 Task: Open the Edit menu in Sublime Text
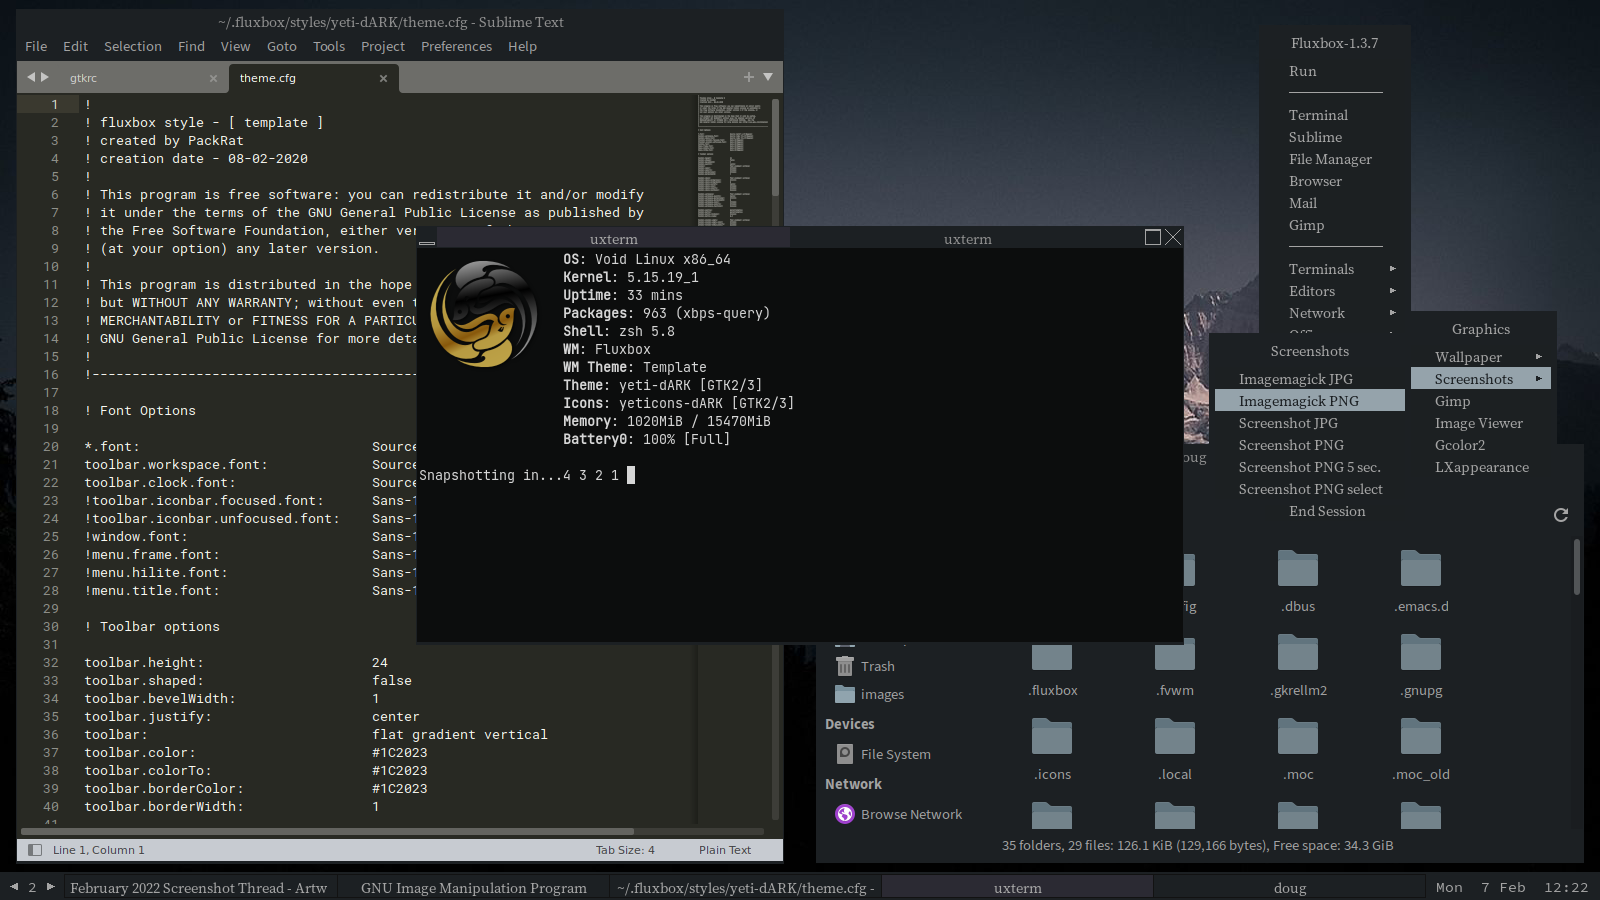click(x=75, y=46)
